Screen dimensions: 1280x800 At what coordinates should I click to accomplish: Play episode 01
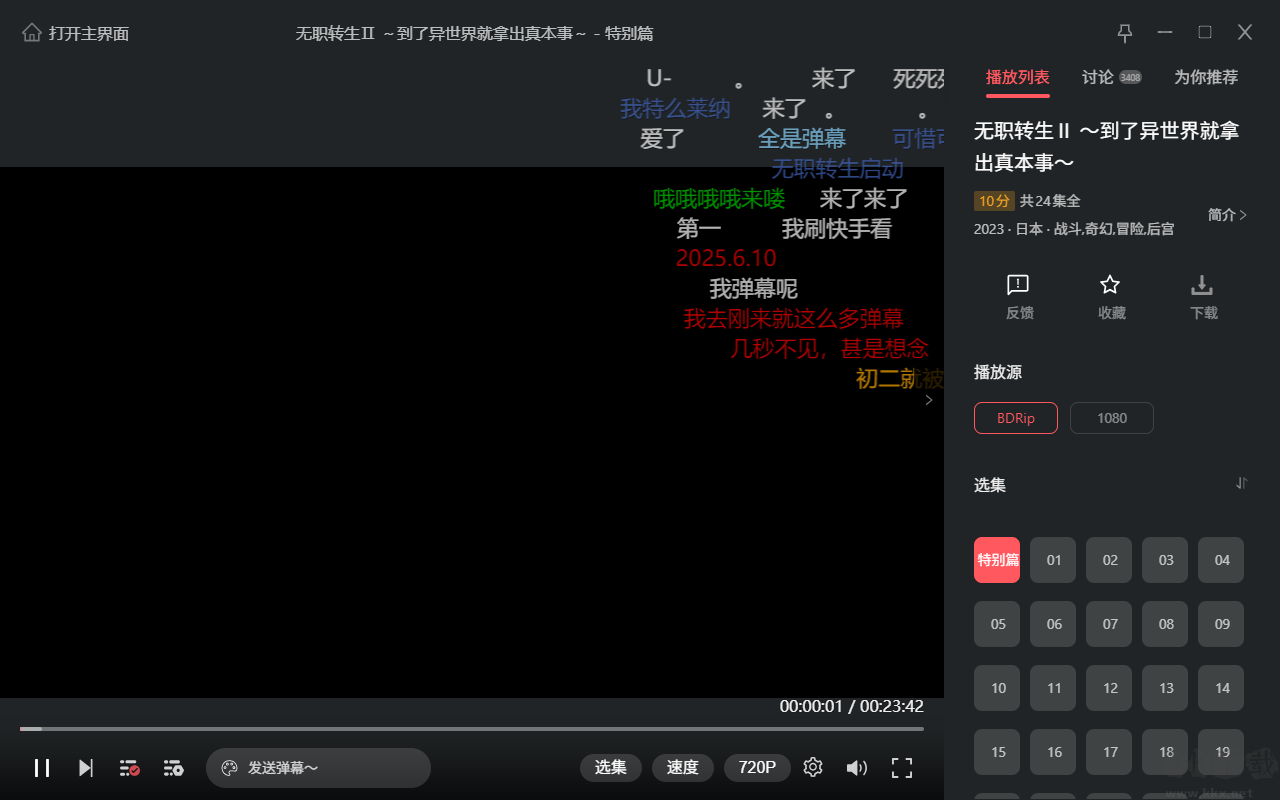(1053, 560)
